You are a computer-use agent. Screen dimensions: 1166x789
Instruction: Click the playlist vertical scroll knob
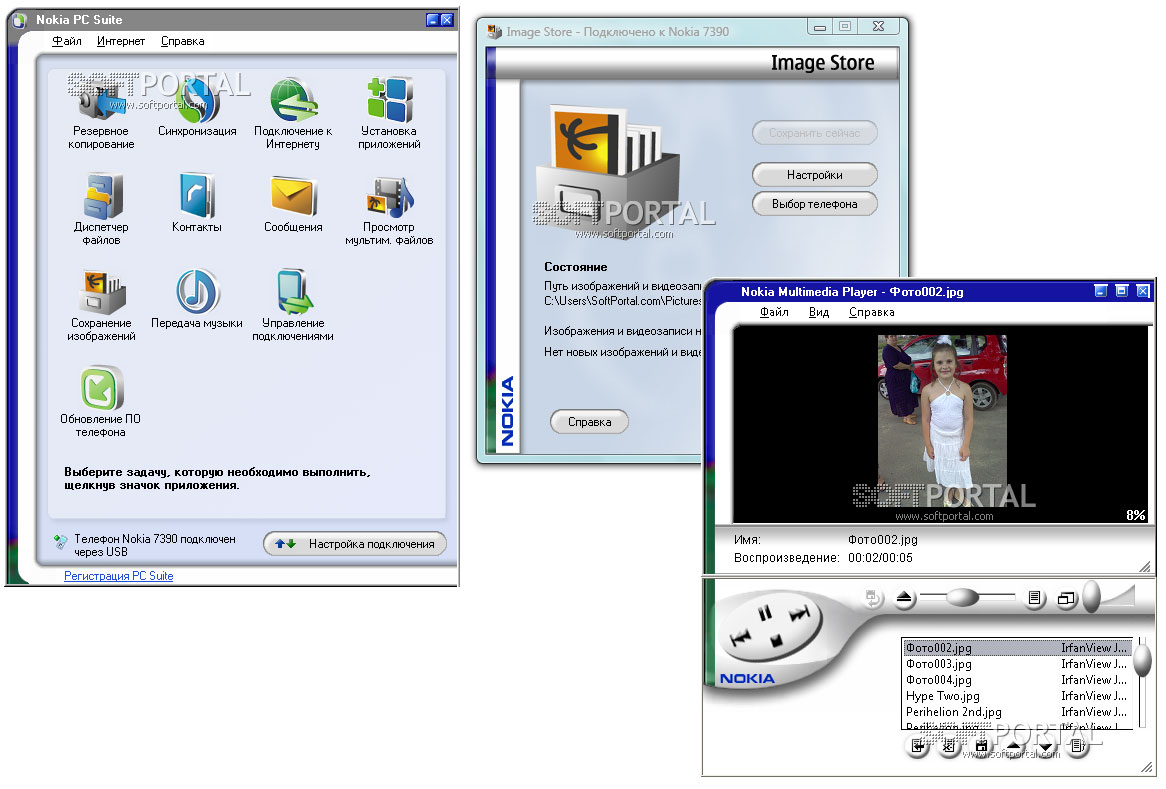coord(1143,661)
